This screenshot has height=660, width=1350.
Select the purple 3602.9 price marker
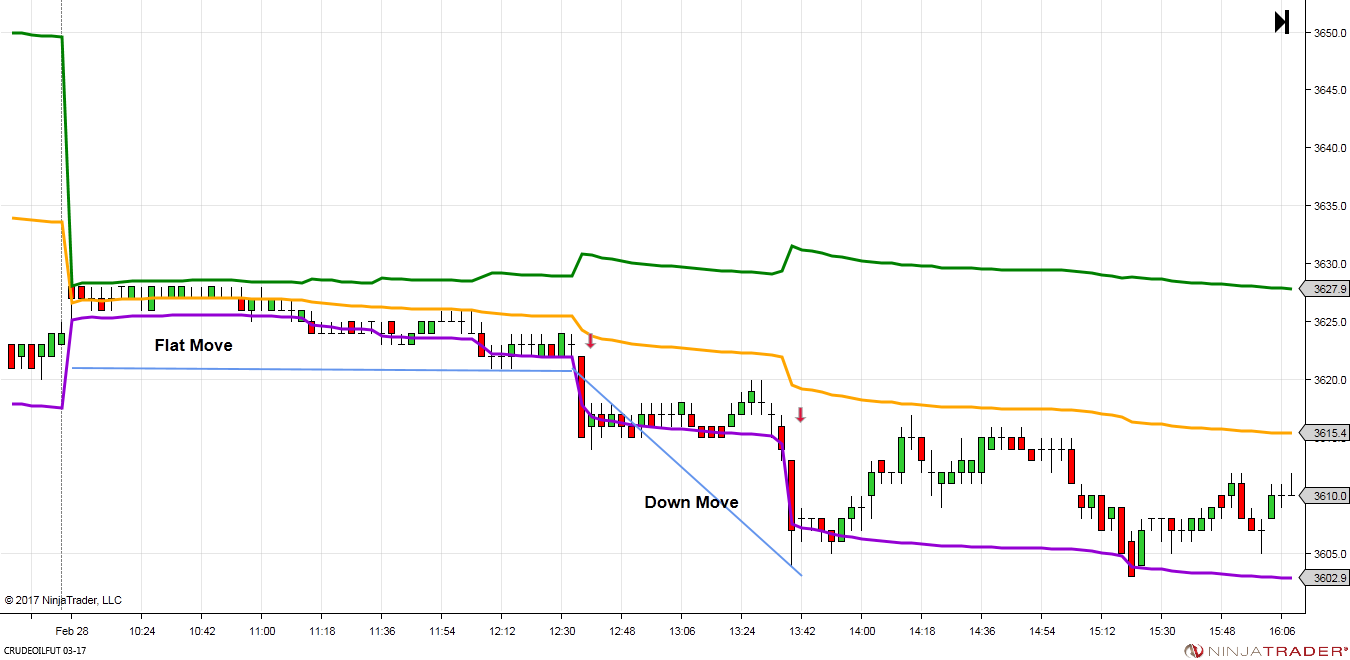(x=1323, y=578)
